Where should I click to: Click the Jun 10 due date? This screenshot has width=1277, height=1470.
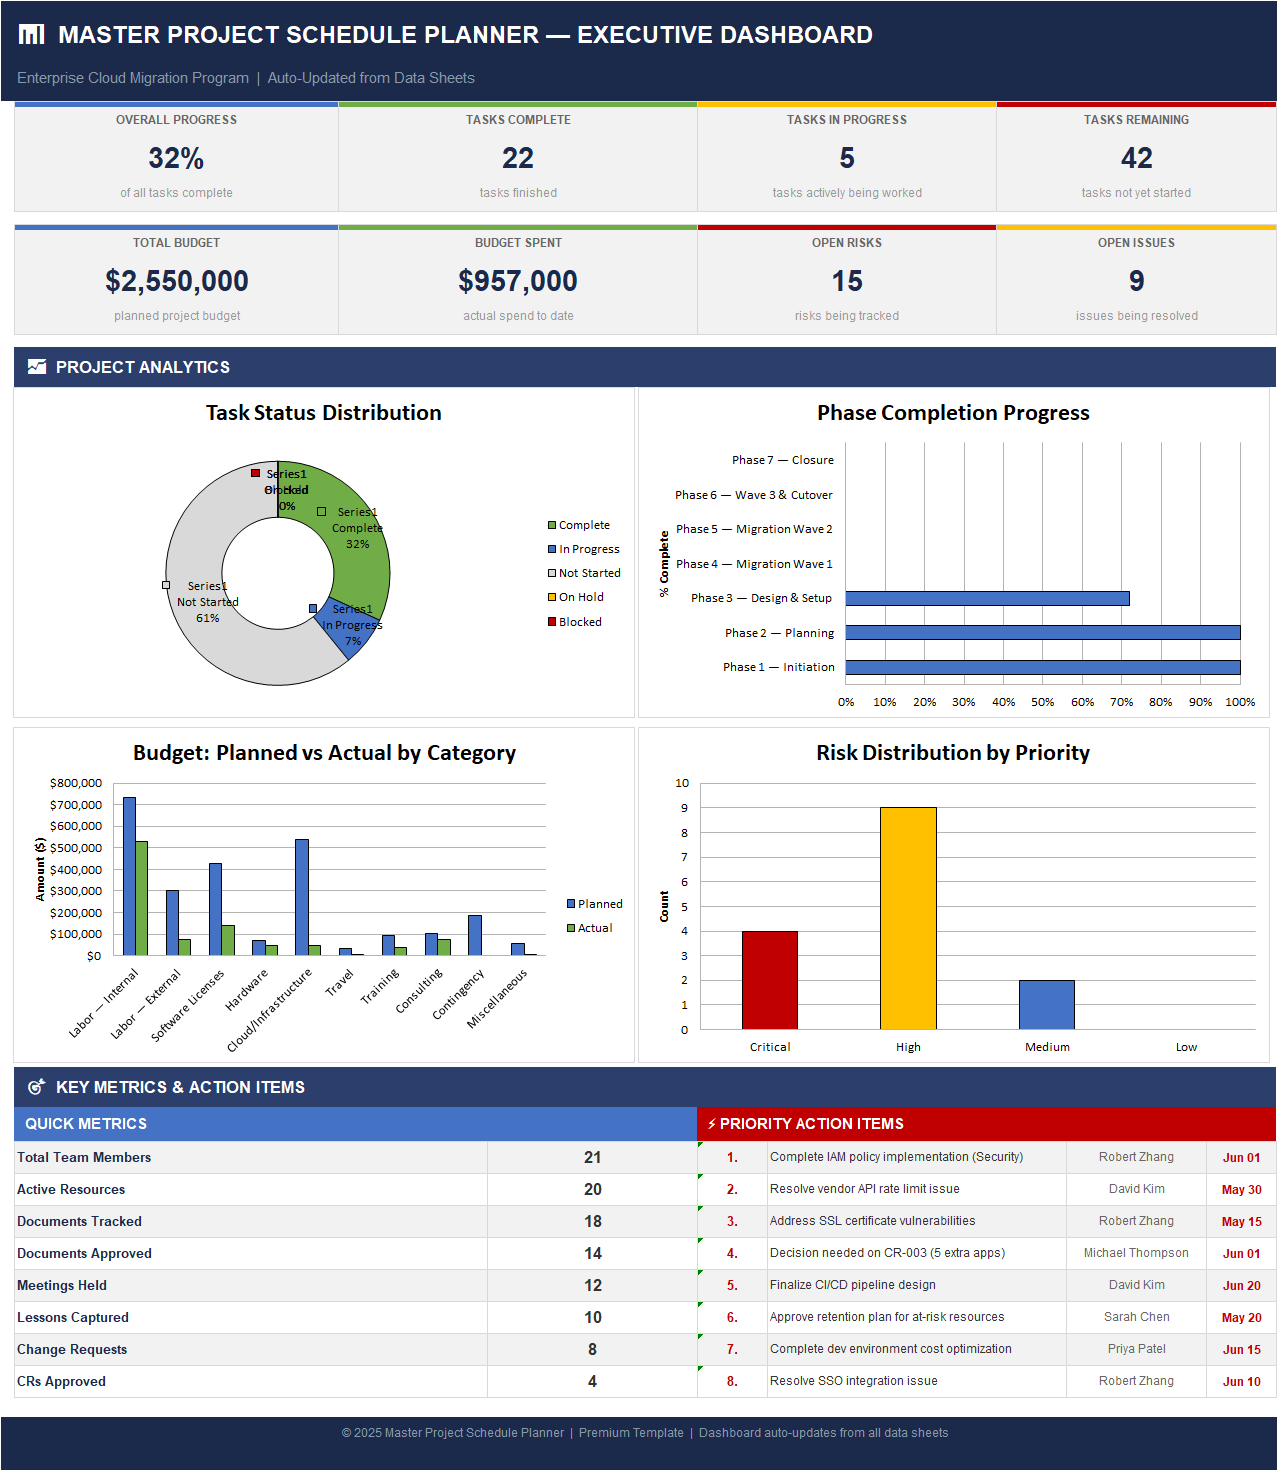(1242, 1381)
